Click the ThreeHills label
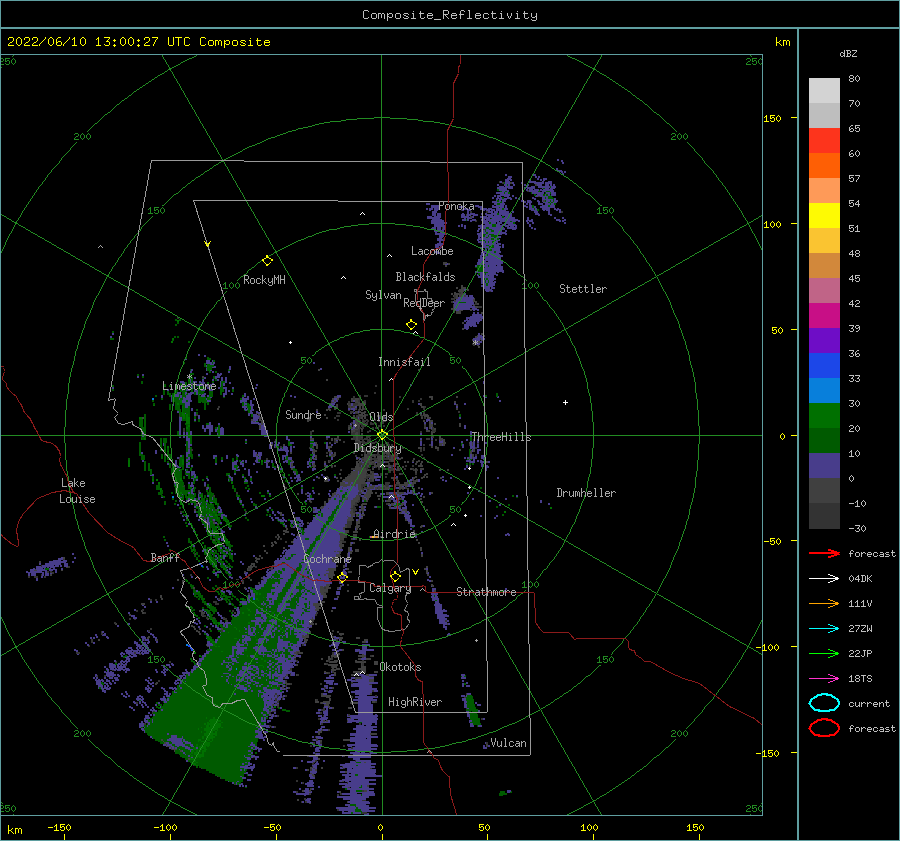This screenshot has height=841, width=900. click(501, 437)
